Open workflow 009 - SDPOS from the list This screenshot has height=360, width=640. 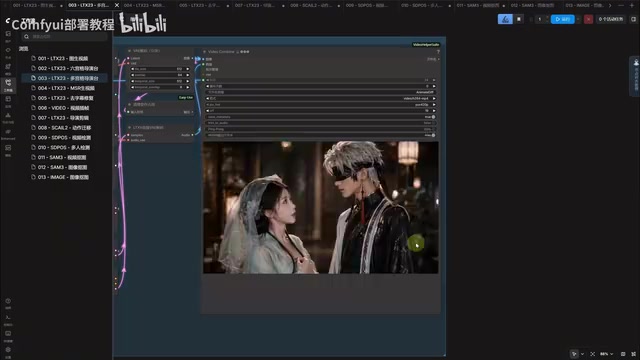pyautogui.click(x=65, y=138)
